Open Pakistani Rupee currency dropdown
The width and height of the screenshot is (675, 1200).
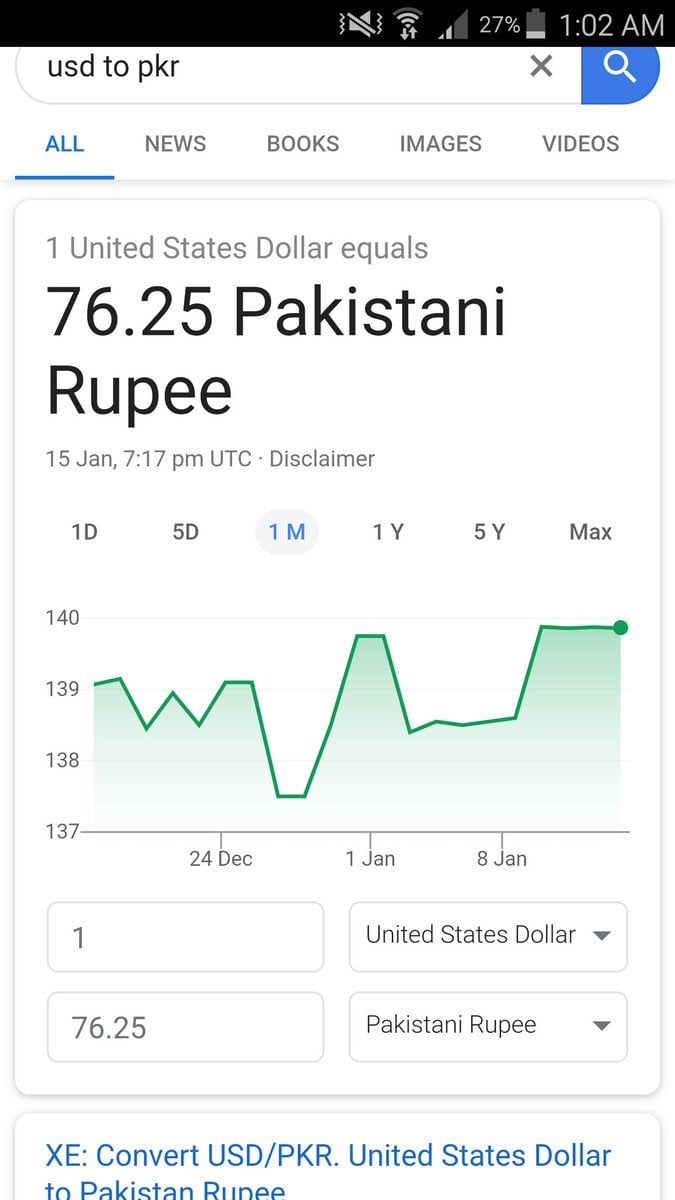[x=488, y=1026]
